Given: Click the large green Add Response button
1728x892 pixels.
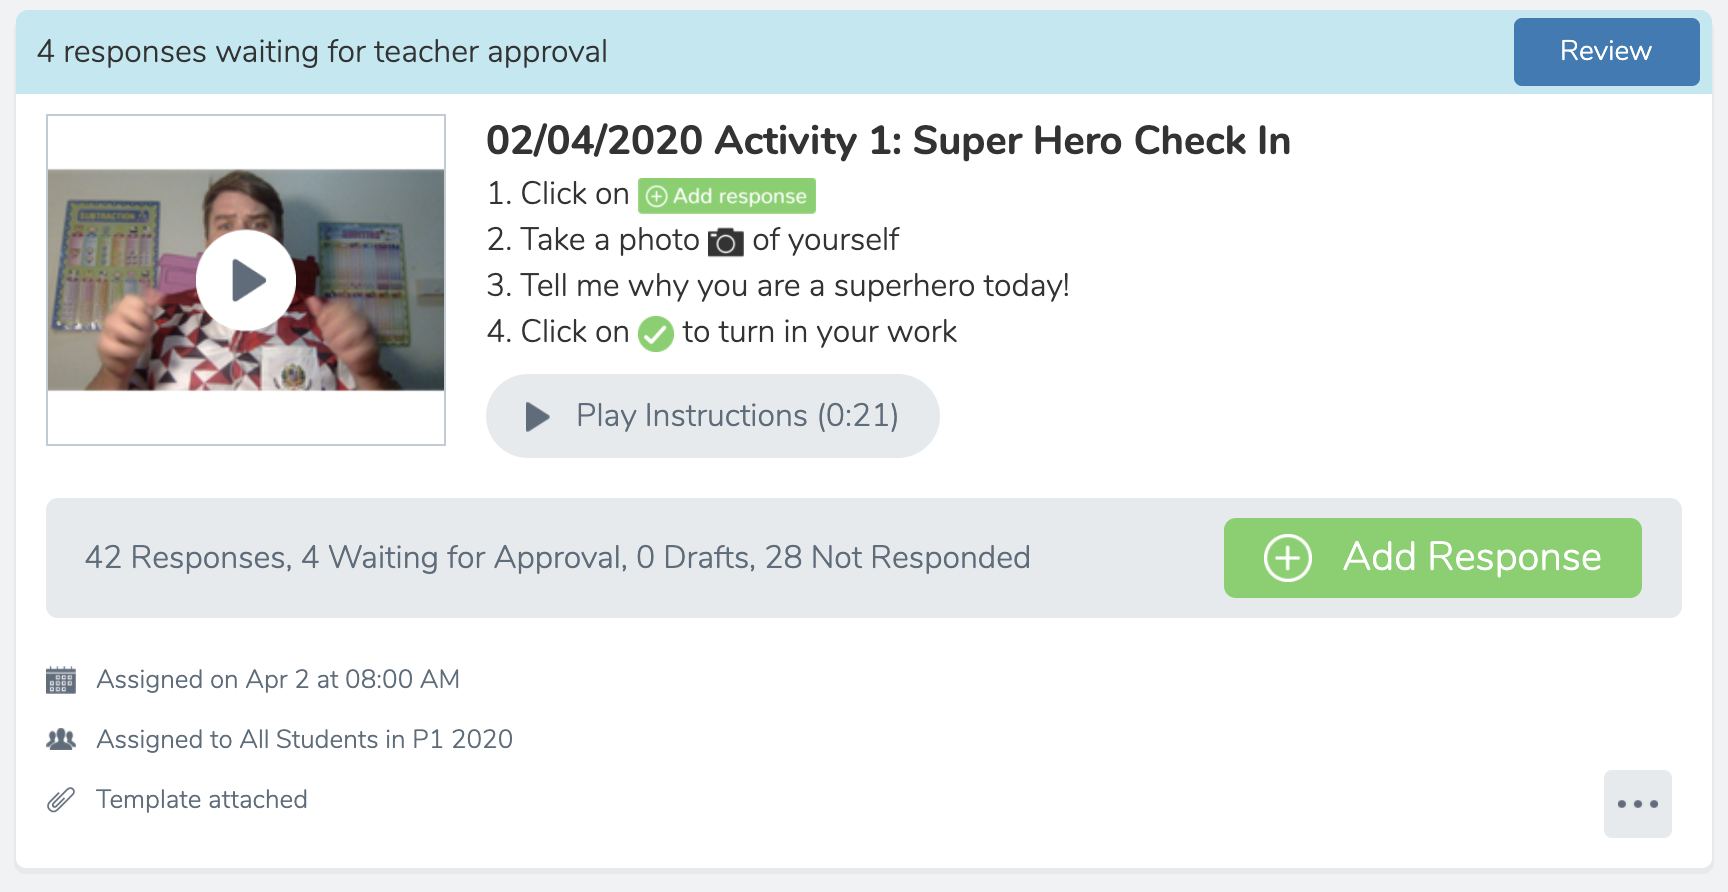Looking at the screenshot, I should pyautogui.click(x=1432, y=558).
